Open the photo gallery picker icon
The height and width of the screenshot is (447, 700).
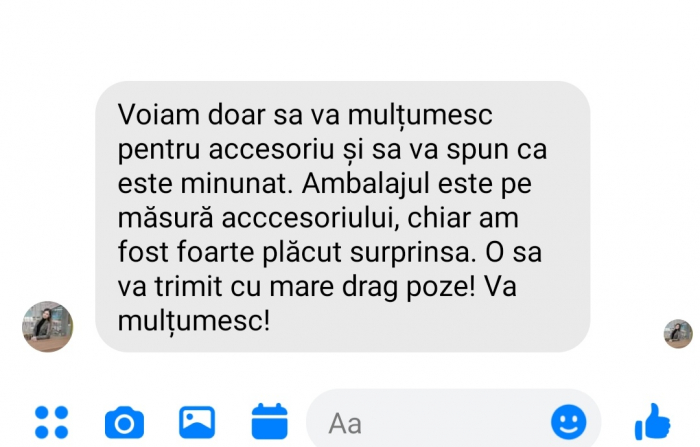tap(197, 422)
